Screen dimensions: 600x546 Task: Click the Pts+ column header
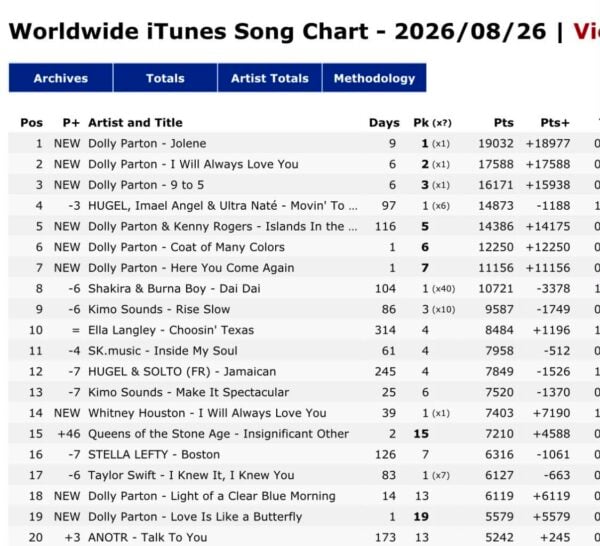(555, 123)
